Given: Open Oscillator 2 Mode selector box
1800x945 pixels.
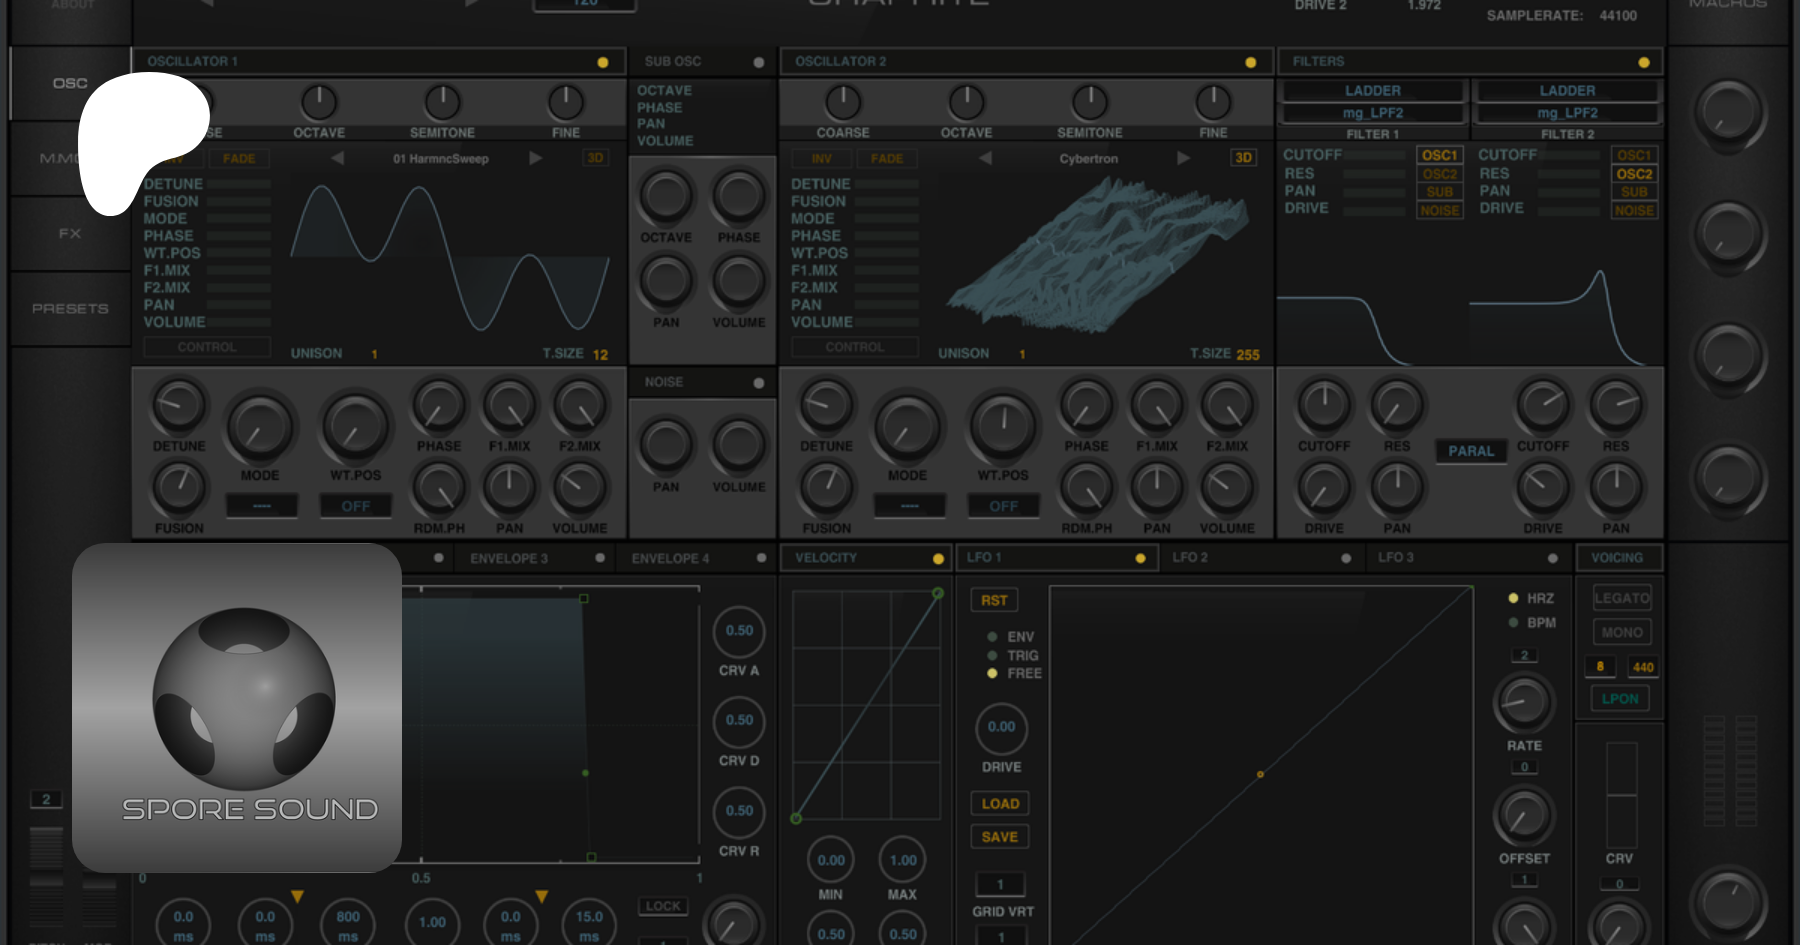Looking at the screenshot, I should [x=909, y=506].
